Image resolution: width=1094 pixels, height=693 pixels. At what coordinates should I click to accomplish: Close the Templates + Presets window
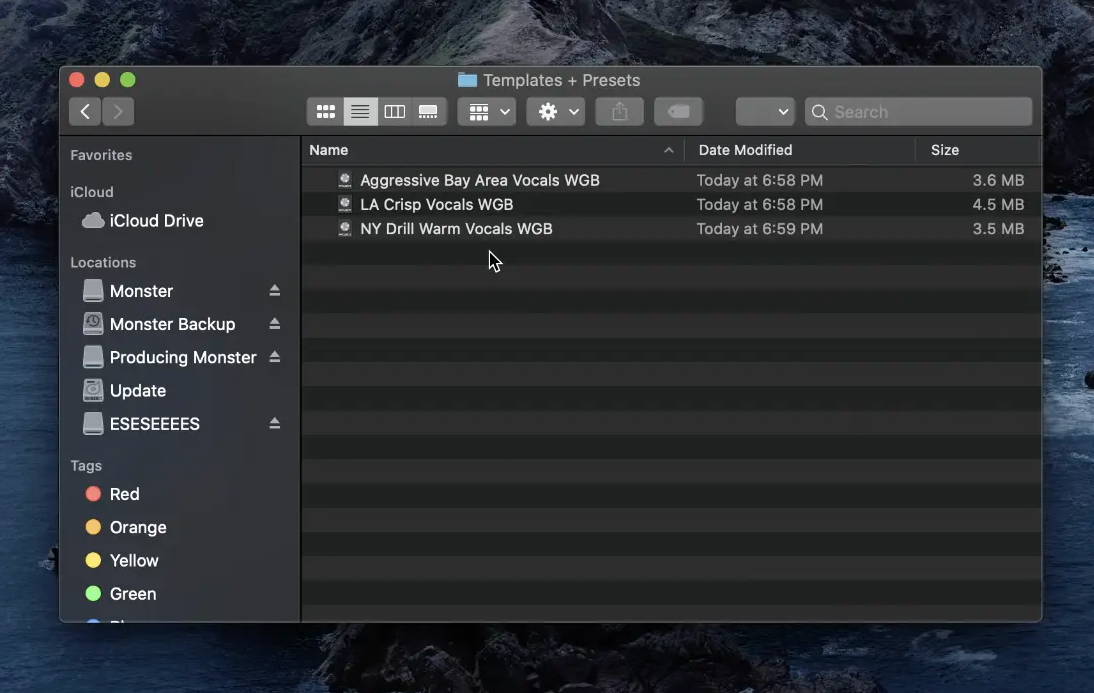point(77,80)
